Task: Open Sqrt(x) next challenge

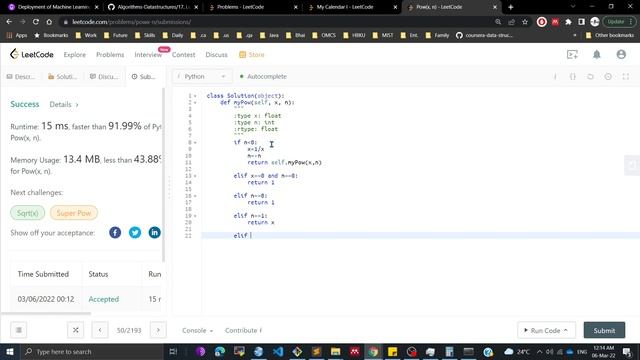Action: tap(28, 213)
